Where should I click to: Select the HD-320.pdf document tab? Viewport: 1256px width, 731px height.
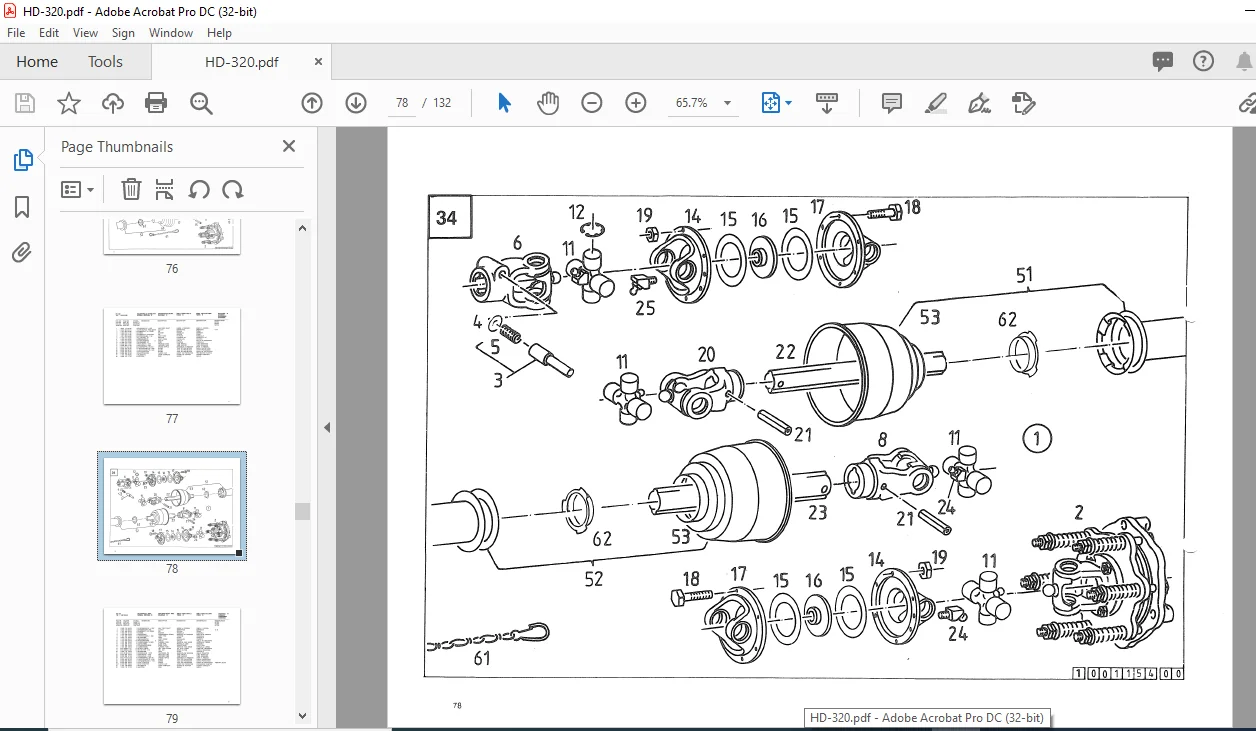pyautogui.click(x=241, y=61)
